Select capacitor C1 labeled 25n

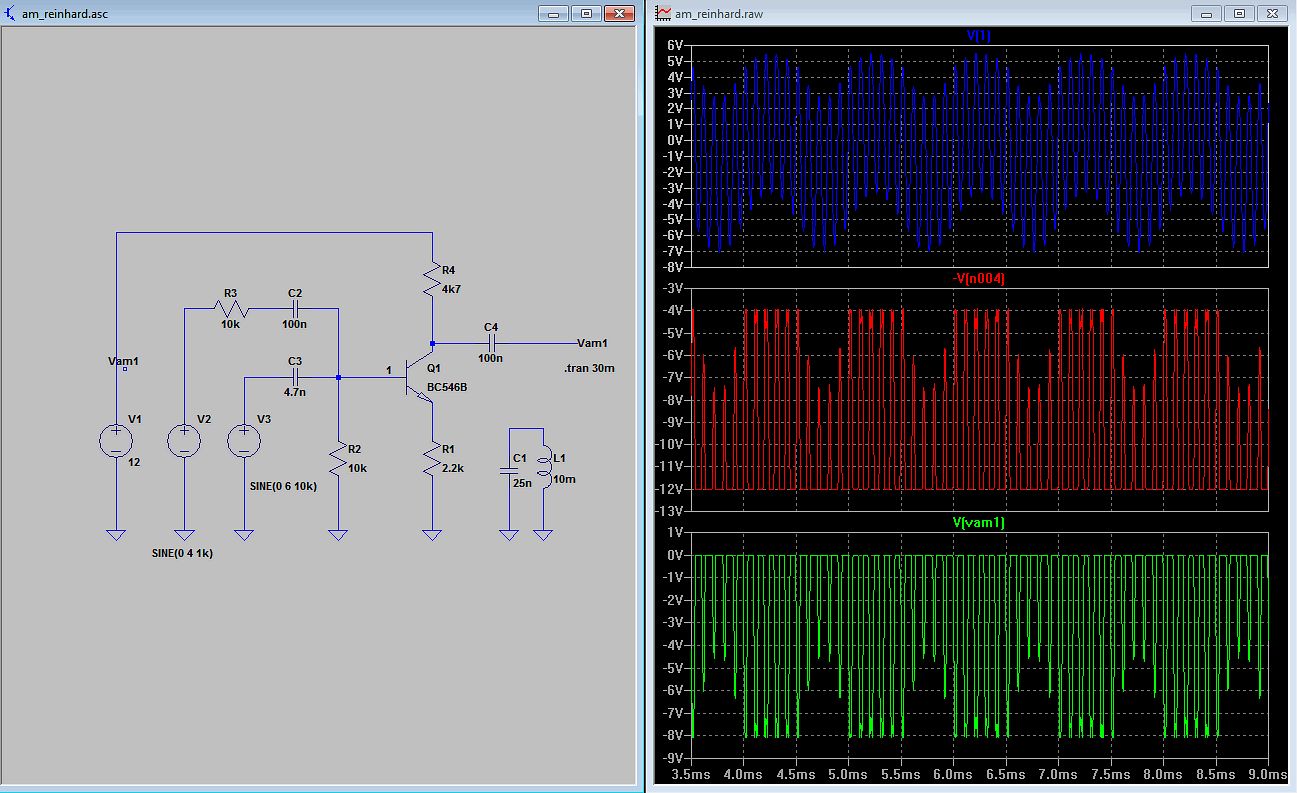point(509,470)
